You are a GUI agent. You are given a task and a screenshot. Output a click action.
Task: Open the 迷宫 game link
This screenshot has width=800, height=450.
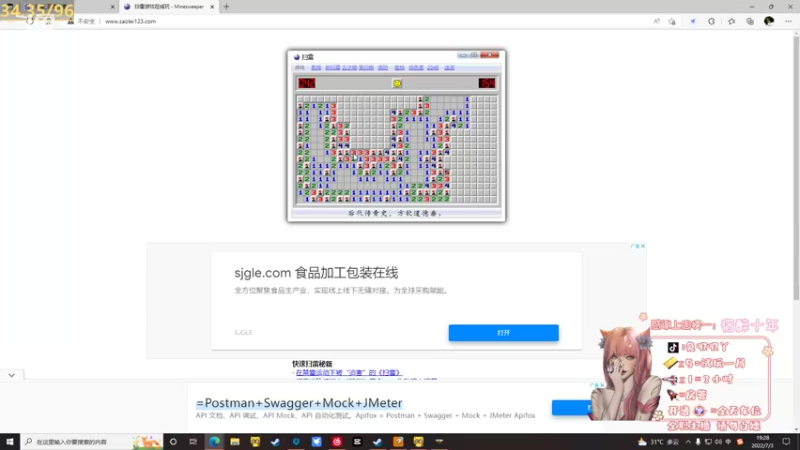tap(449, 67)
